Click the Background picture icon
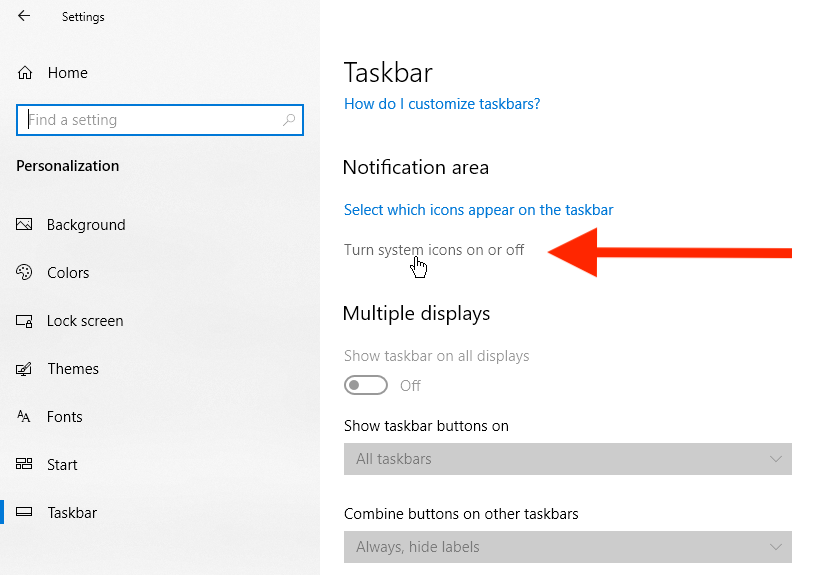826x575 pixels. pos(24,225)
